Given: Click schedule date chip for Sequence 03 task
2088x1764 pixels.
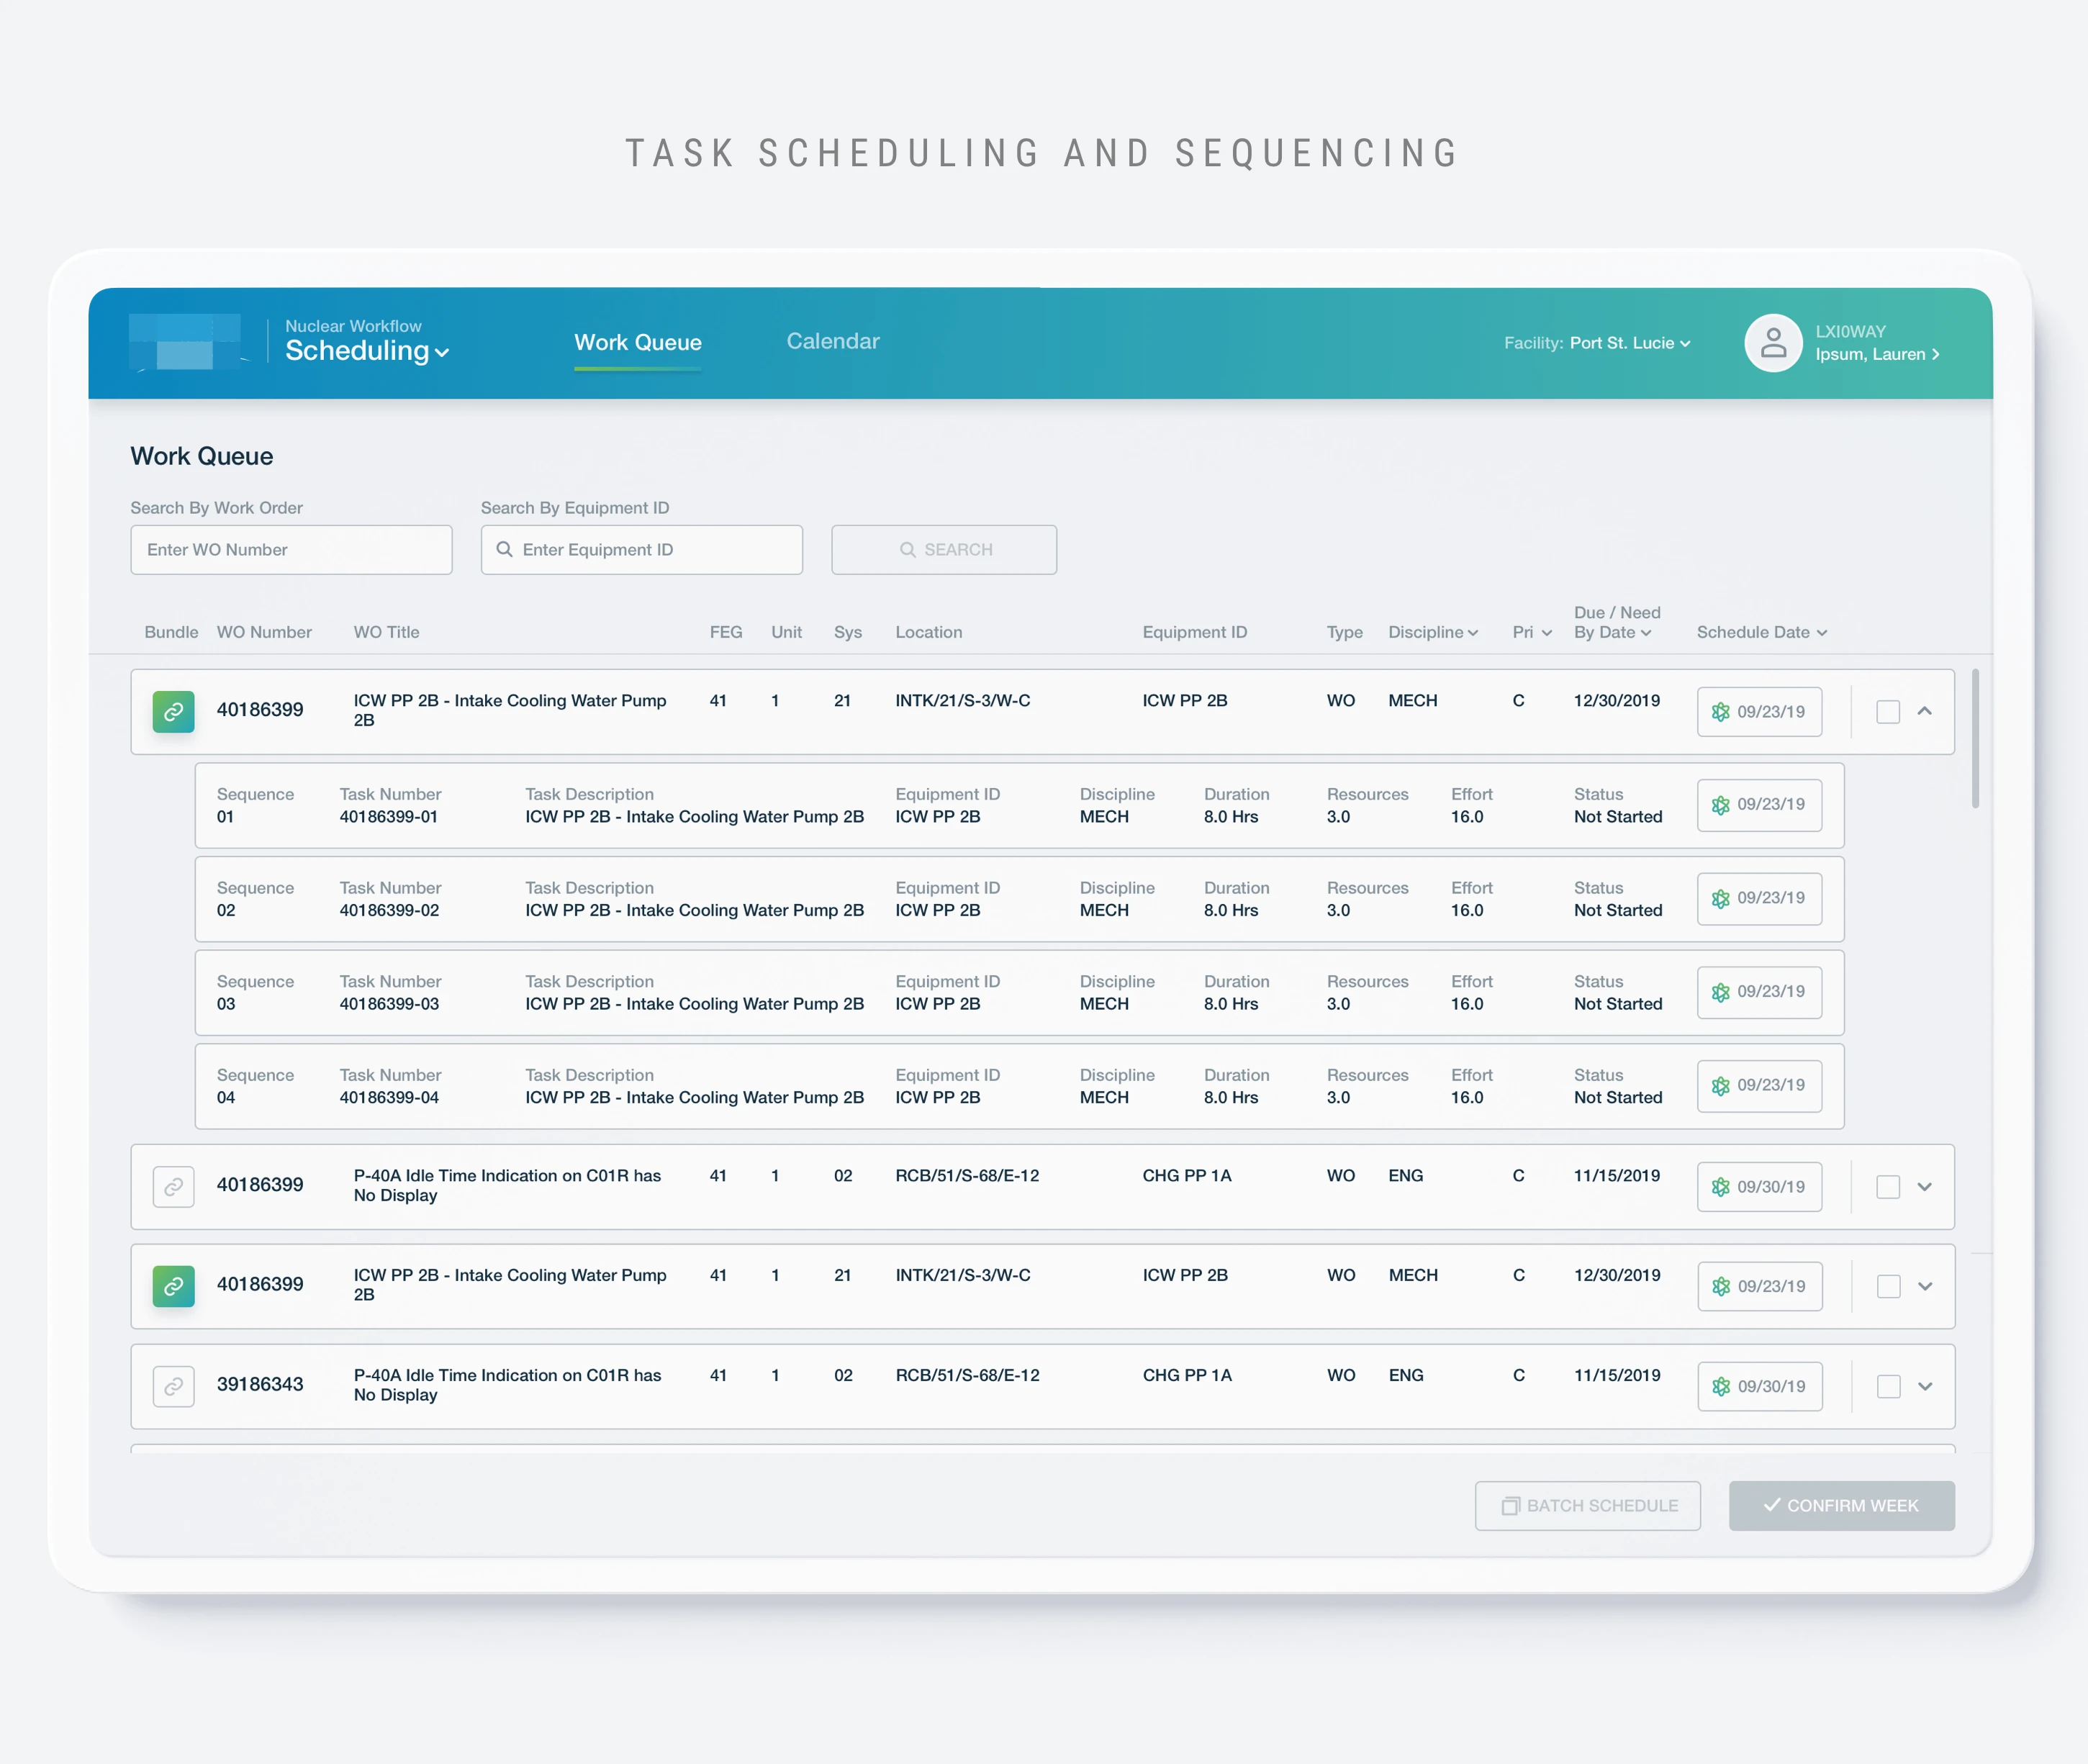Looking at the screenshot, I should [x=1758, y=992].
